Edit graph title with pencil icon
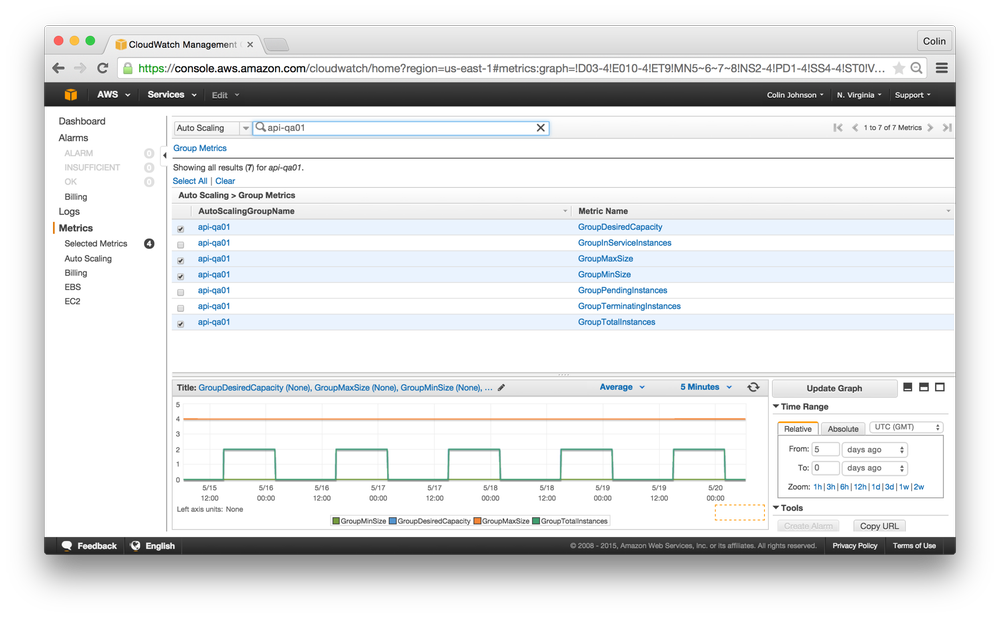The width and height of the screenshot is (1000, 618). click(502, 387)
